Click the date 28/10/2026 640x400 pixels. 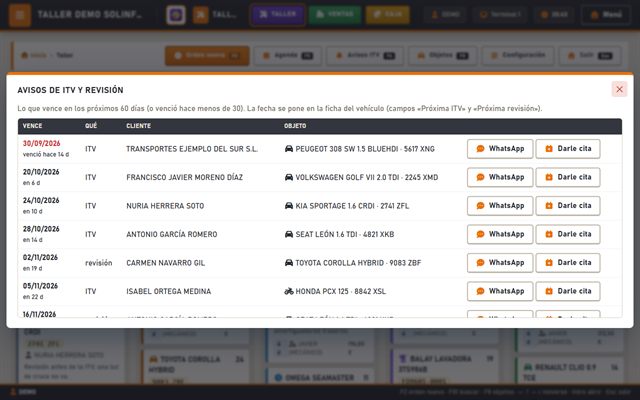(41, 229)
